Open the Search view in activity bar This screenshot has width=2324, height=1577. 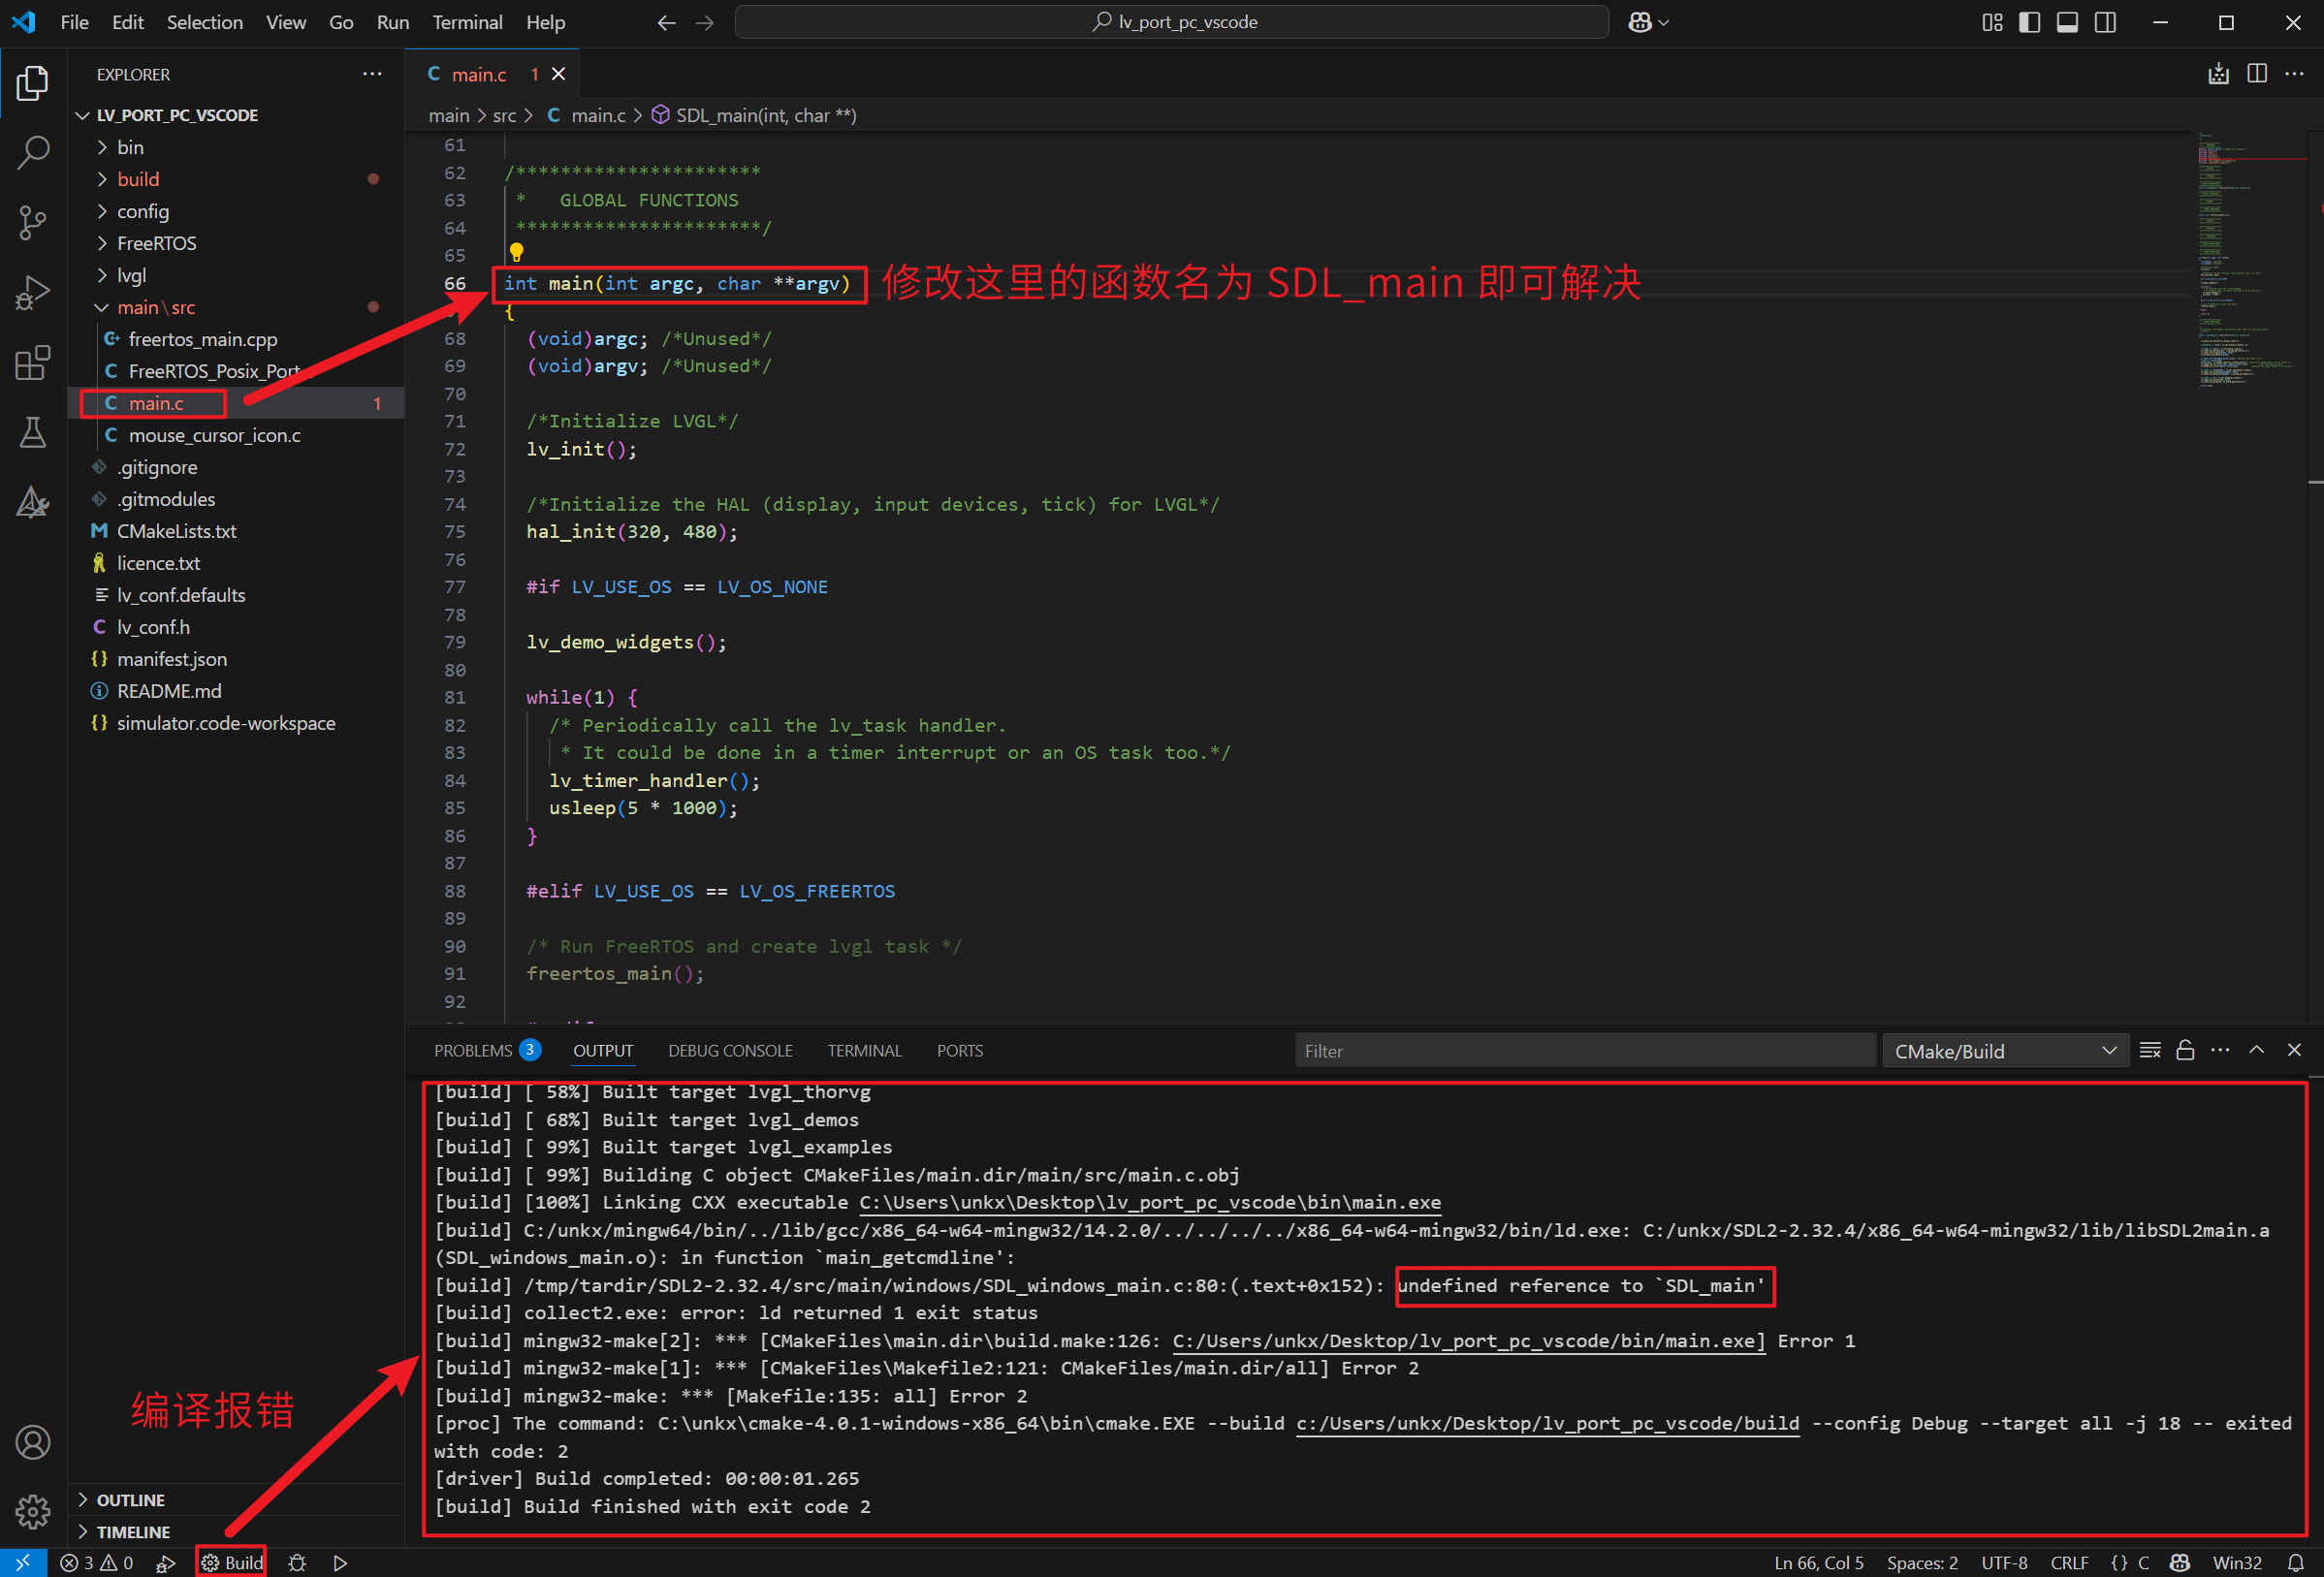[x=33, y=153]
